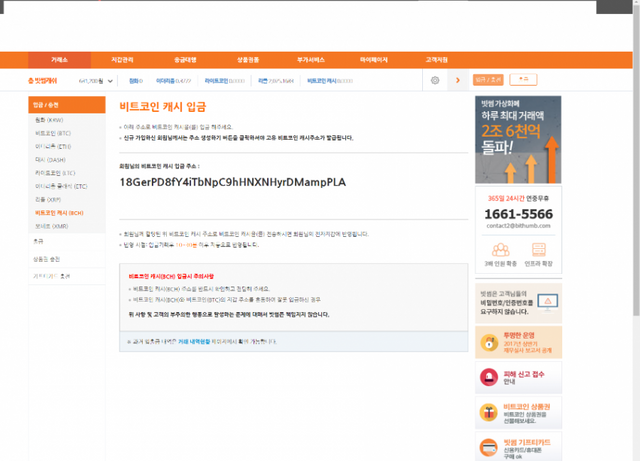
Task: Click the contact2@bithumb.com email address
Action: click(518, 226)
